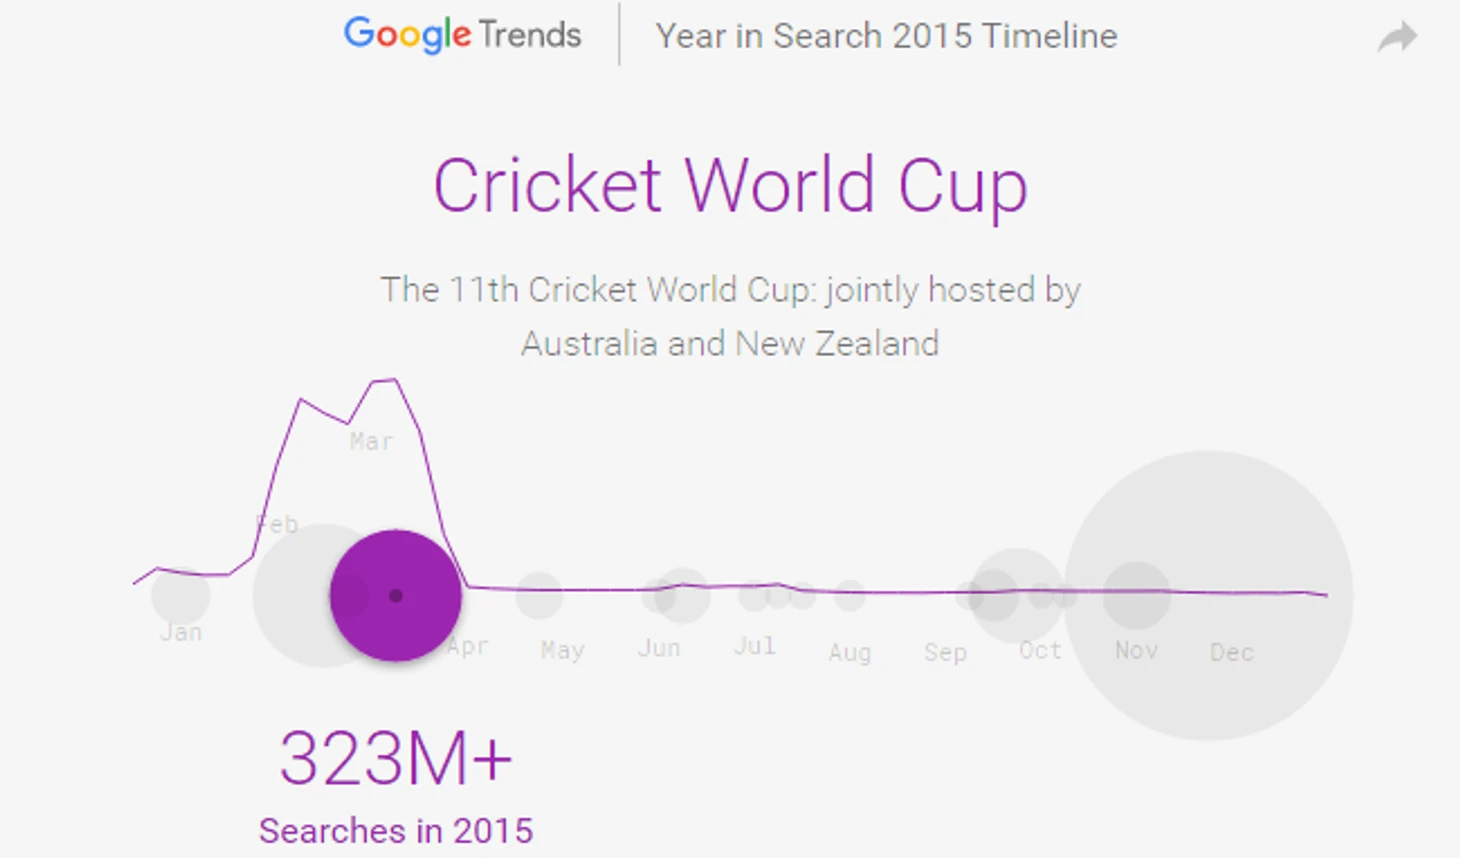The width and height of the screenshot is (1460, 858).
Task: Click the Feb month label
Action: coord(277,525)
